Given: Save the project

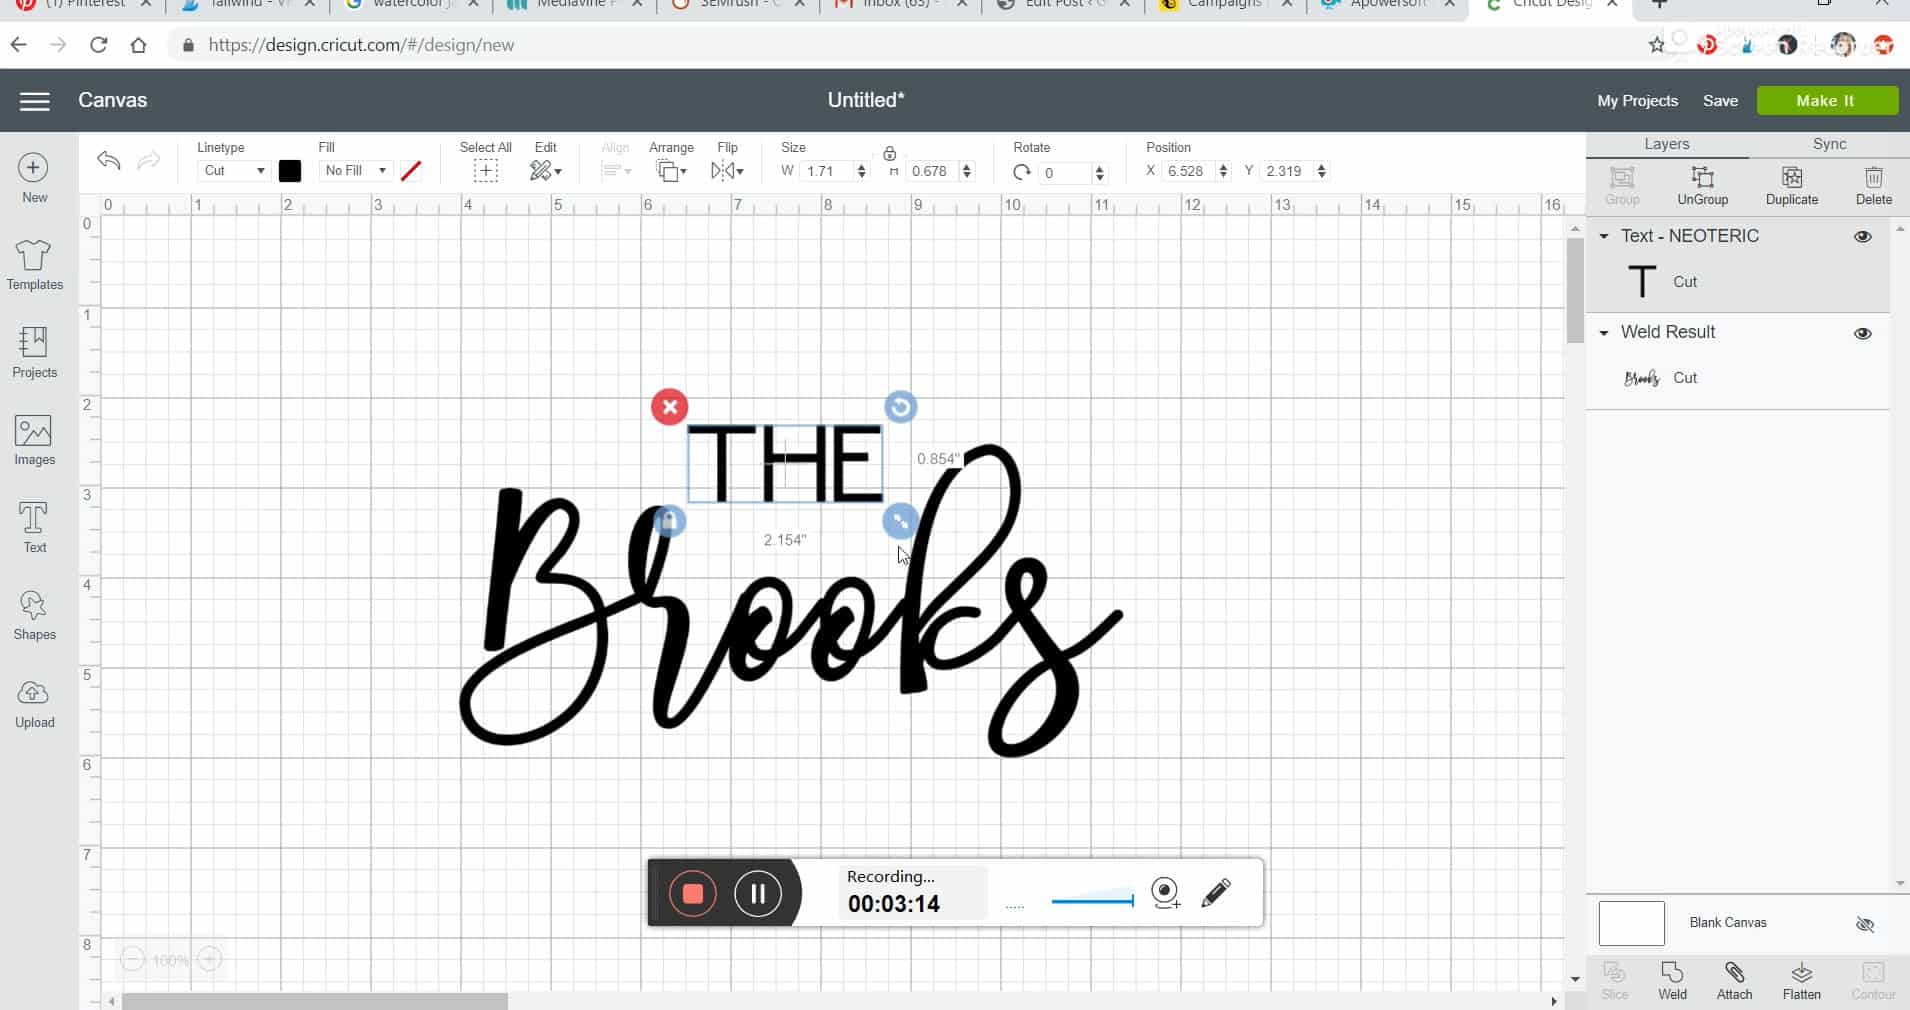Looking at the screenshot, I should [1720, 101].
